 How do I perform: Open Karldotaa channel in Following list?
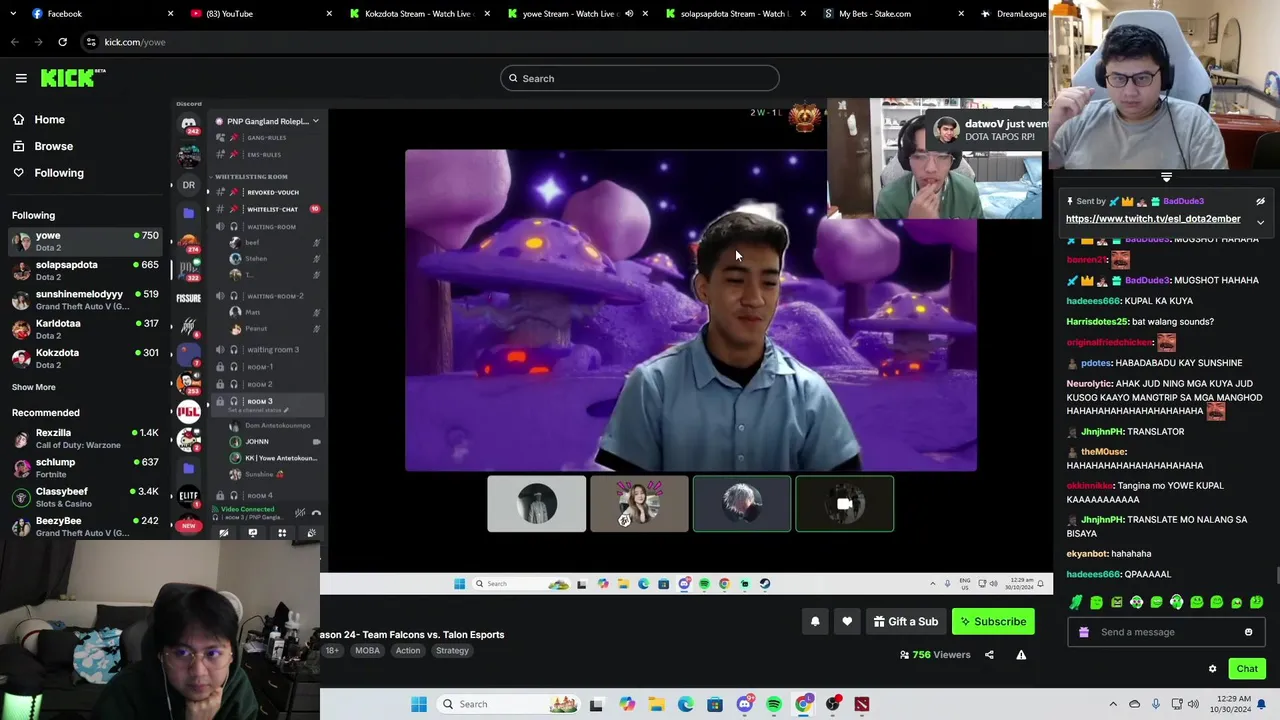pos(85,329)
